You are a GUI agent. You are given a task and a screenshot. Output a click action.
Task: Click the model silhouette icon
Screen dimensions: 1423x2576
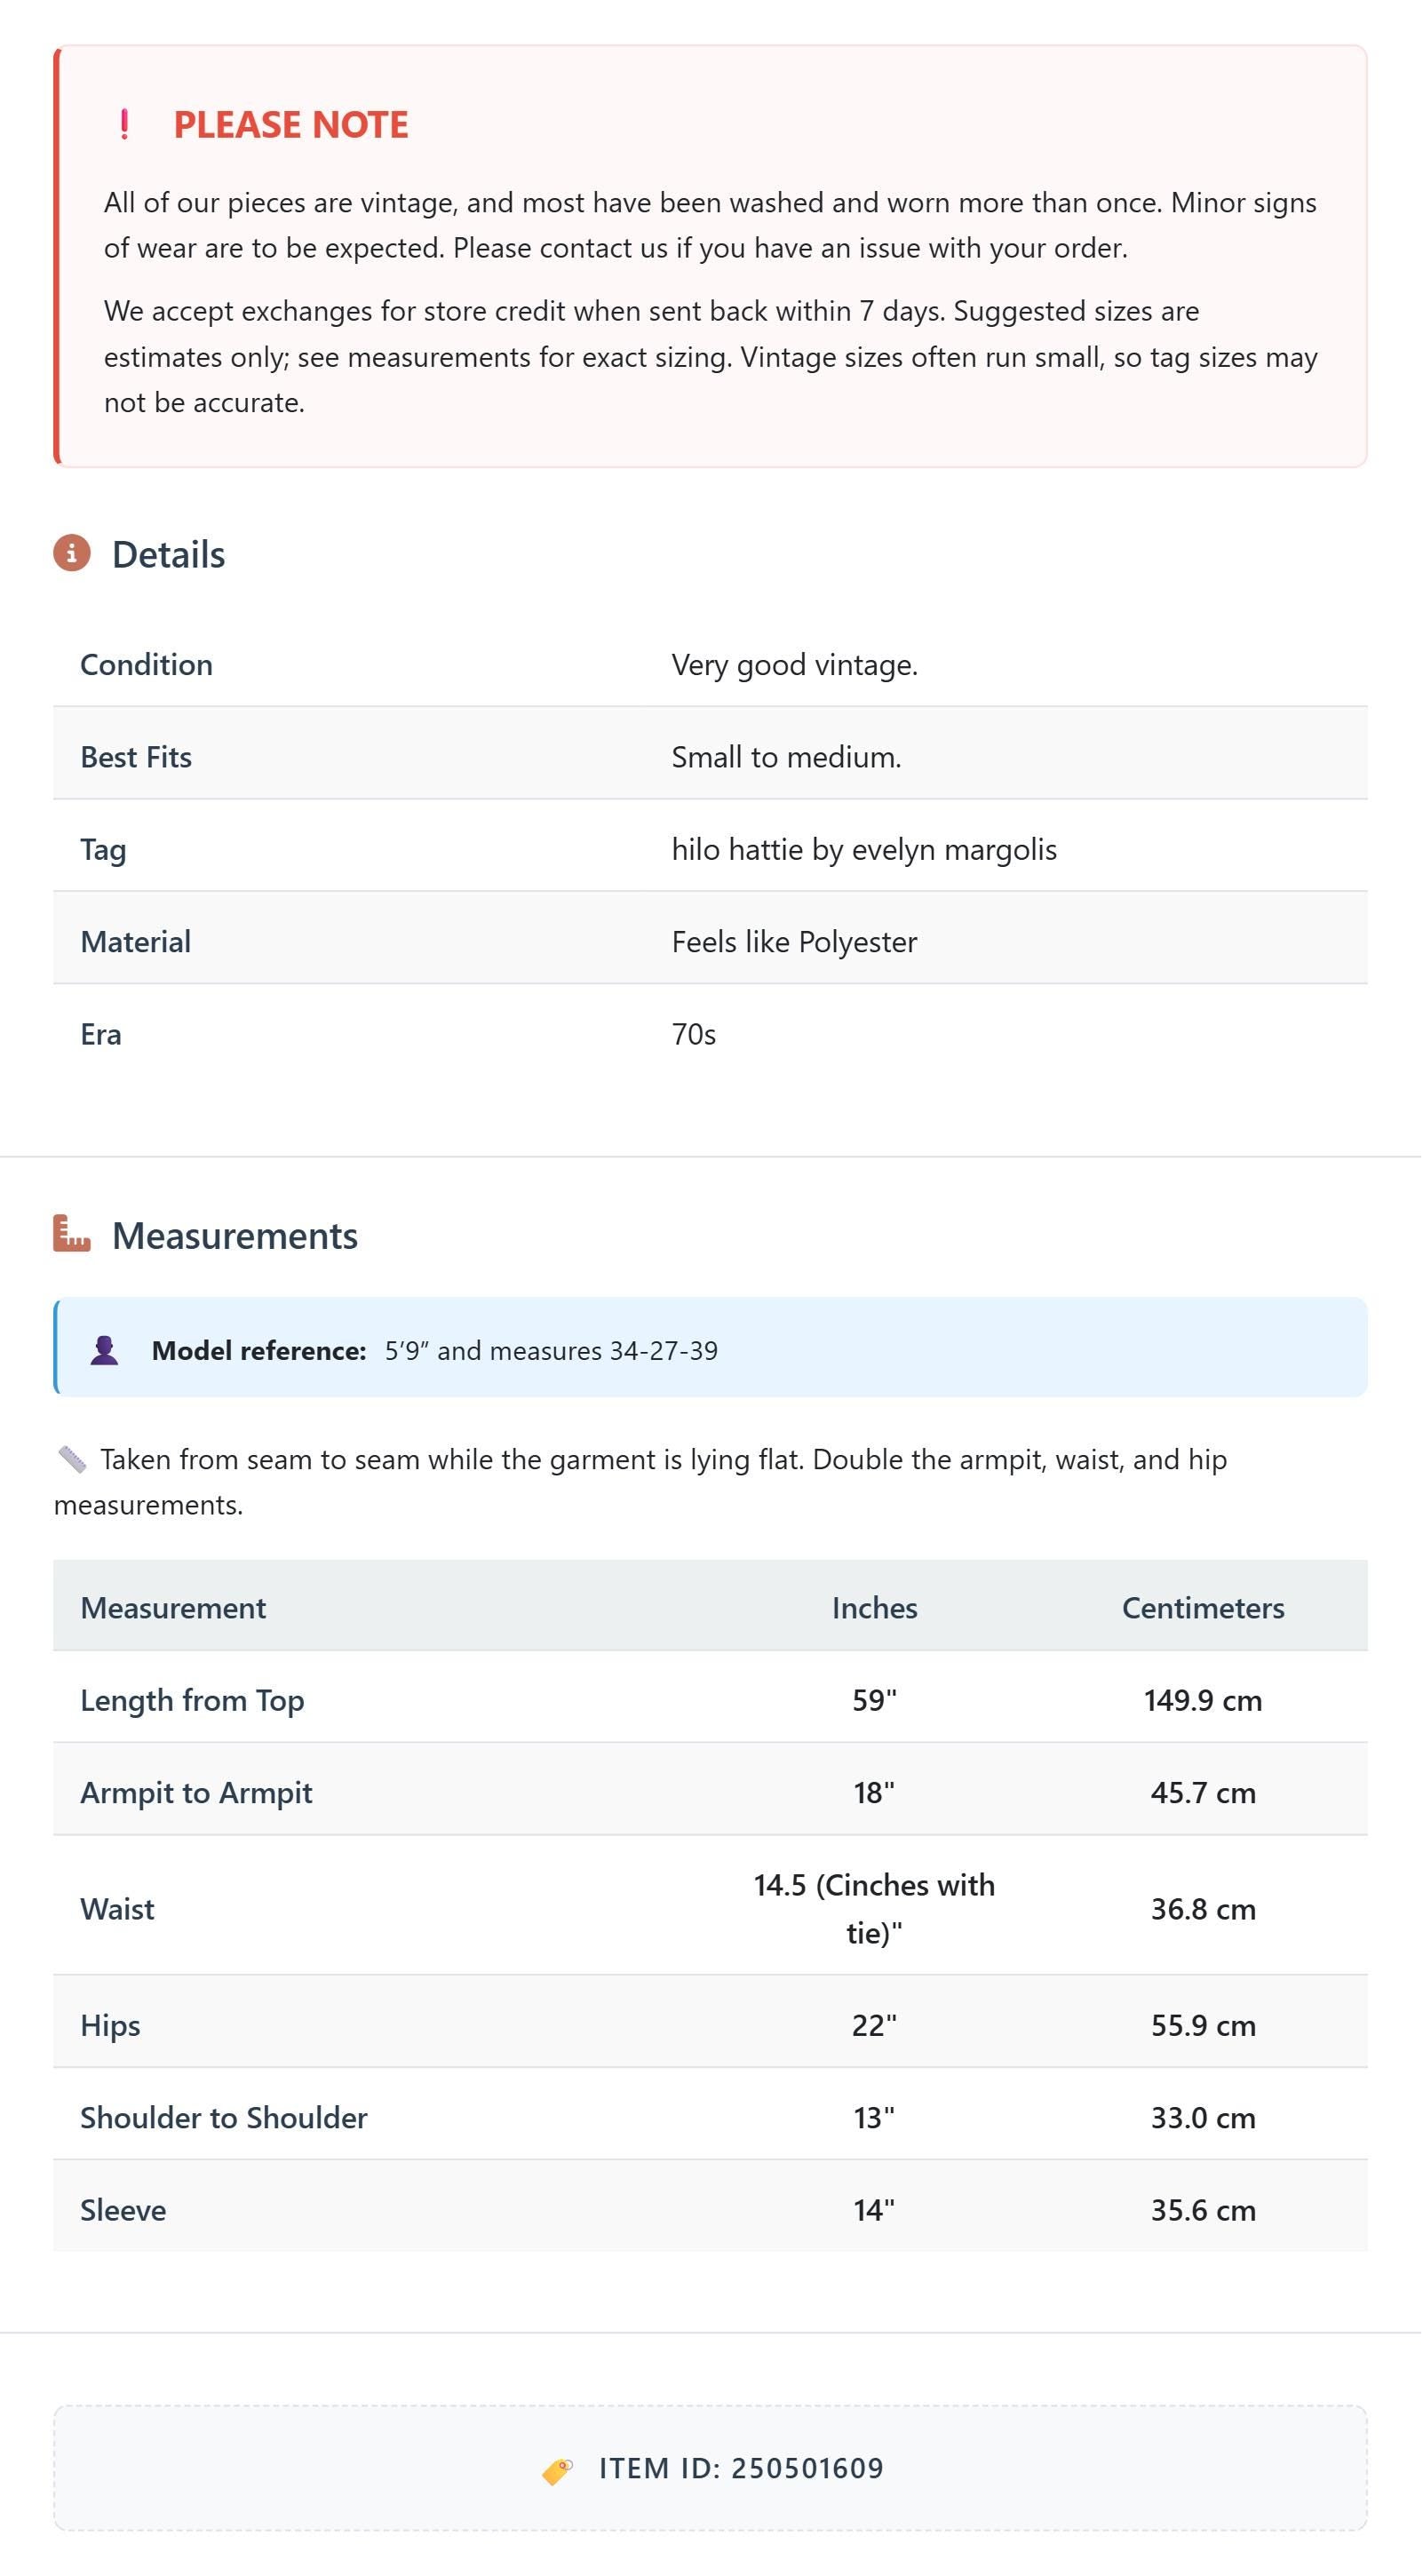(x=104, y=1350)
